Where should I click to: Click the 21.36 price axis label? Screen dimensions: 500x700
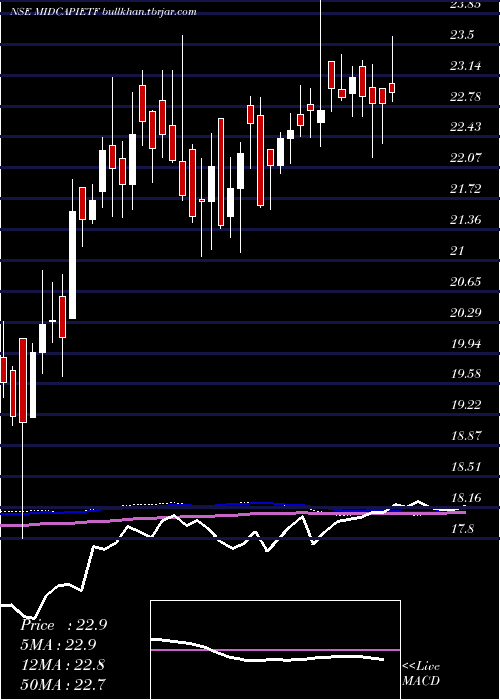point(466,220)
